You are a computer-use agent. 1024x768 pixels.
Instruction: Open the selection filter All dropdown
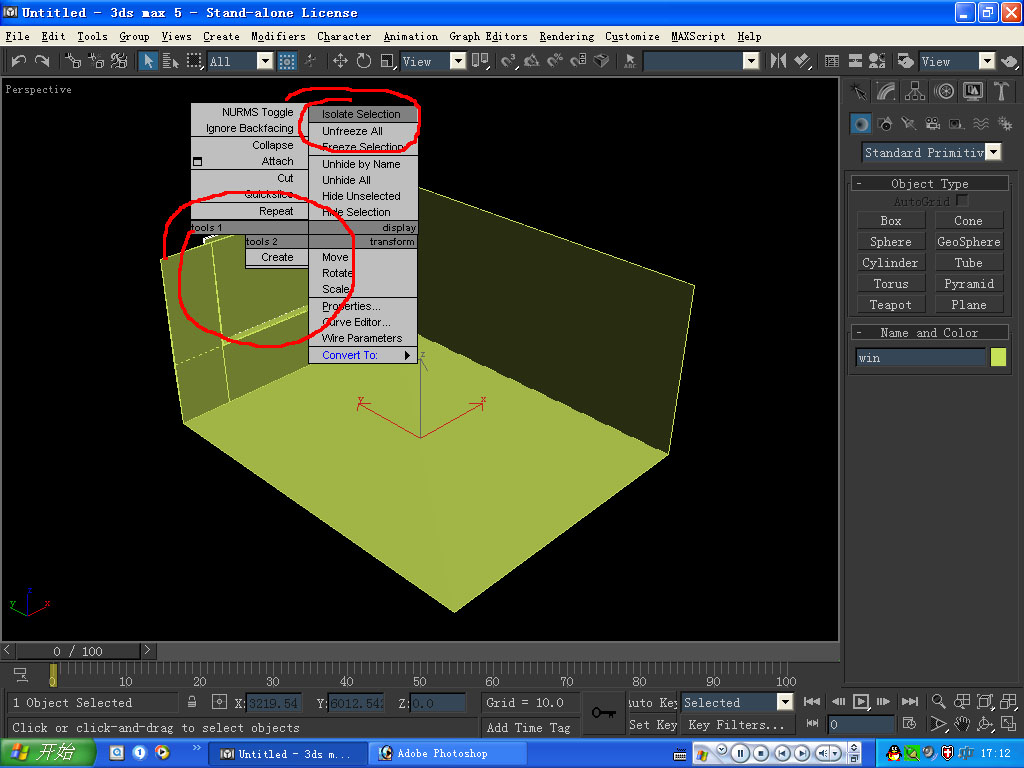(x=264, y=61)
